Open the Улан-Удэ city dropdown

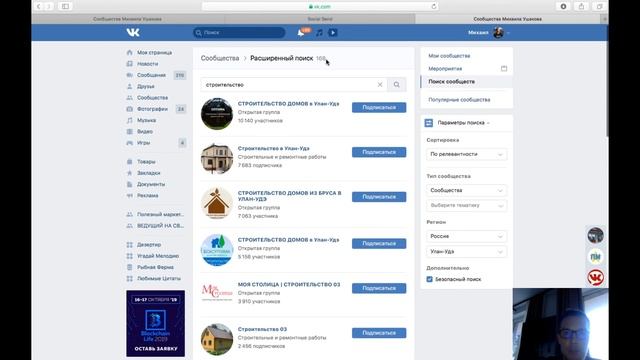point(467,251)
